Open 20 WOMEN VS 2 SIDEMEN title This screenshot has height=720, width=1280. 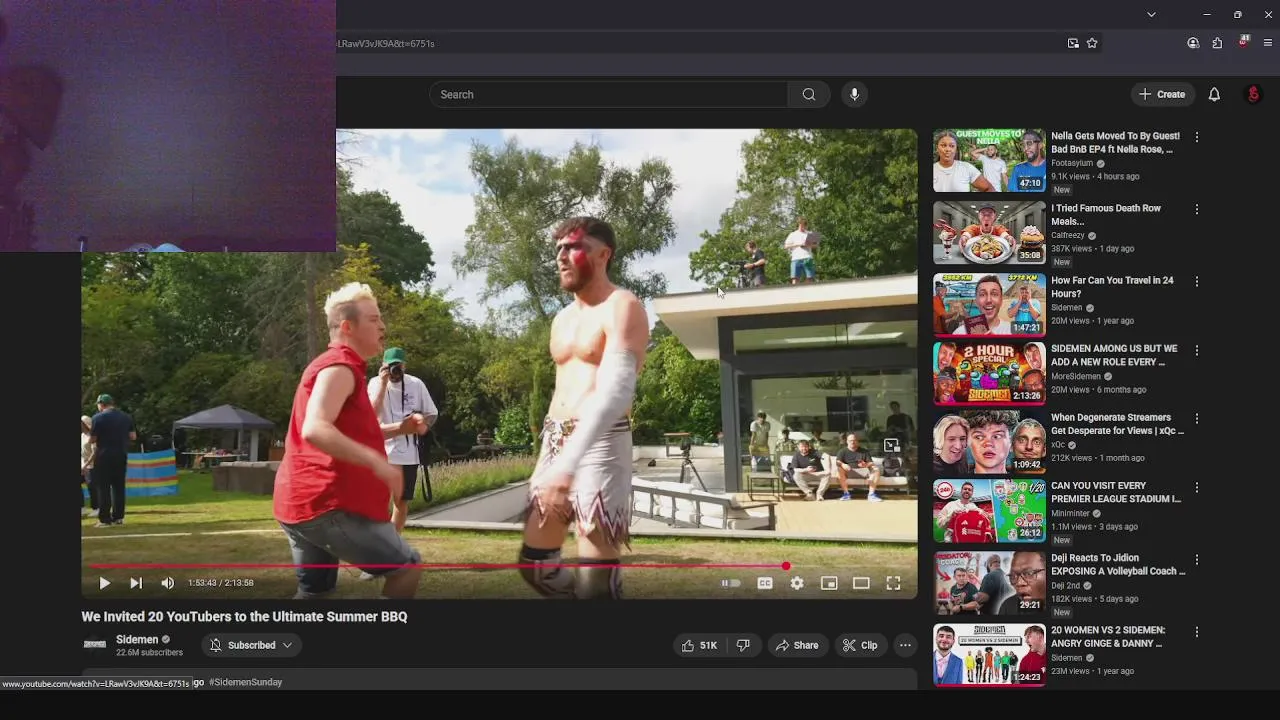coord(1108,637)
